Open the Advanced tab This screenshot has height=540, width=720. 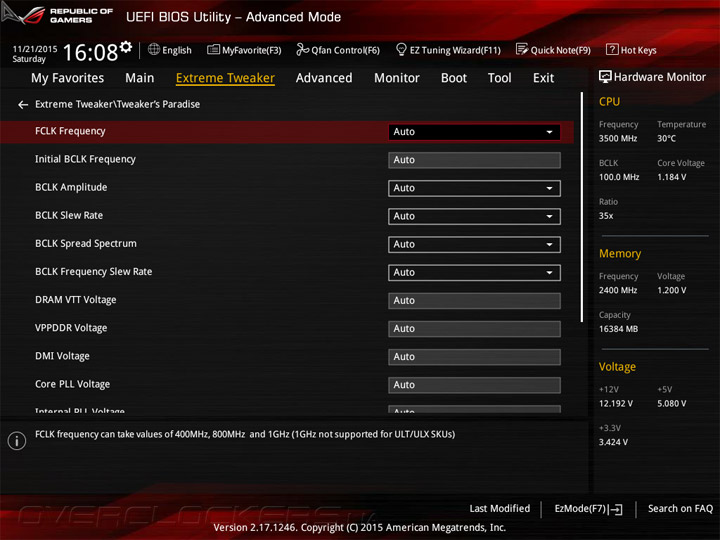(x=324, y=78)
